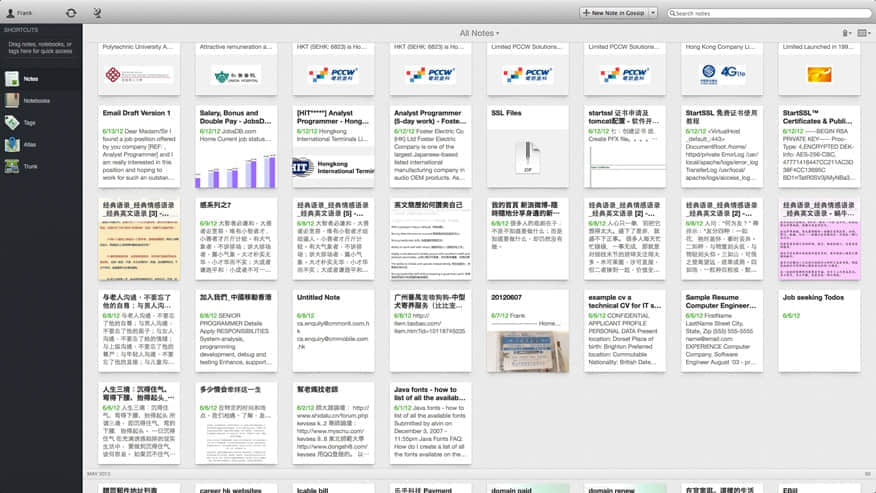876x493 pixels.
Task: Open the Polytechnic University note card
Action: 139,68
